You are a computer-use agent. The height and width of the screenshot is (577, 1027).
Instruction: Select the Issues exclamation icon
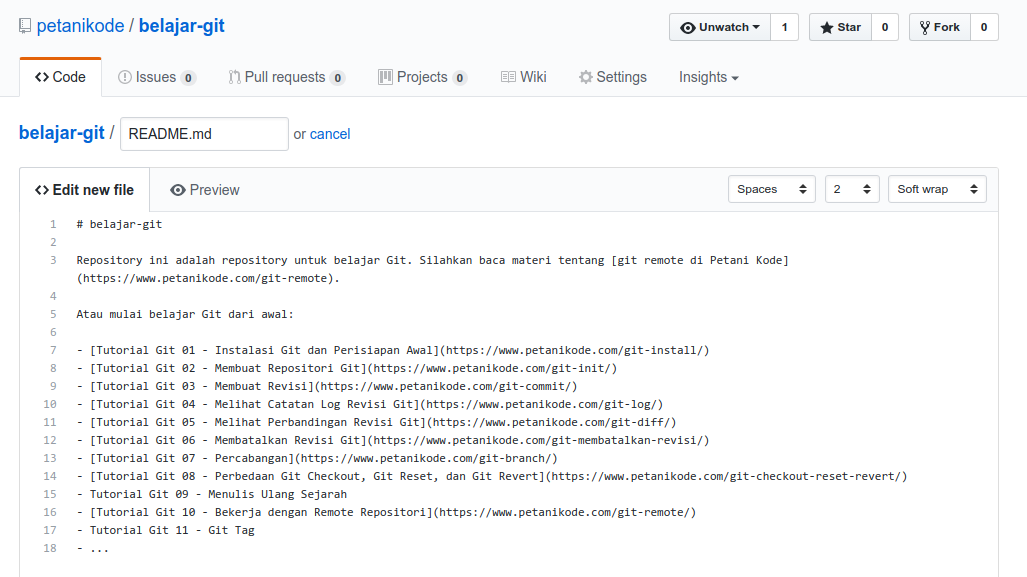click(x=123, y=76)
